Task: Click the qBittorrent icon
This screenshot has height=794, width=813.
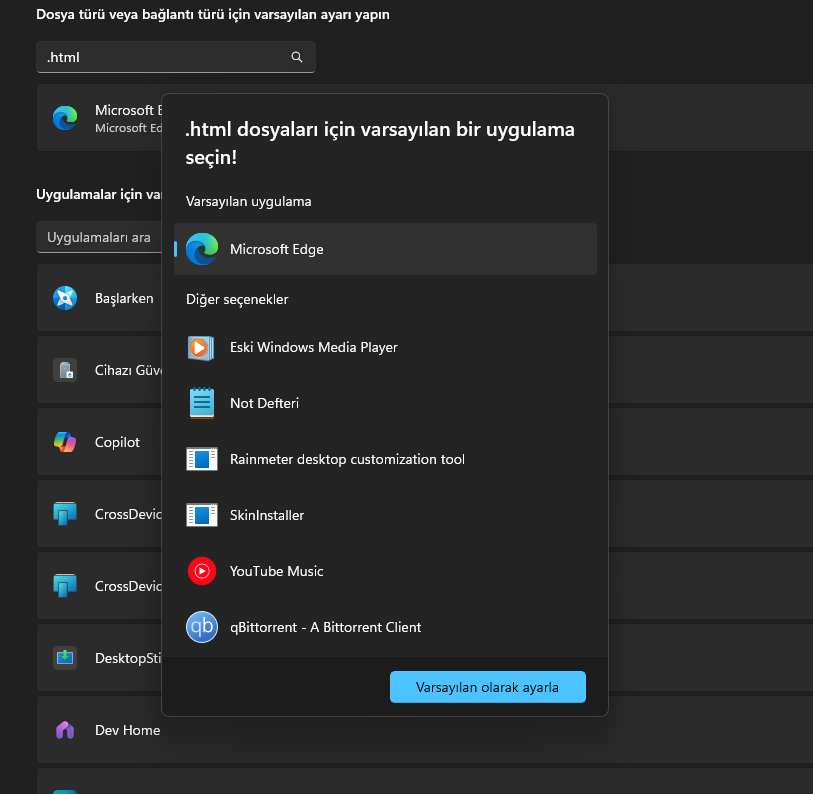Action: (202, 627)
